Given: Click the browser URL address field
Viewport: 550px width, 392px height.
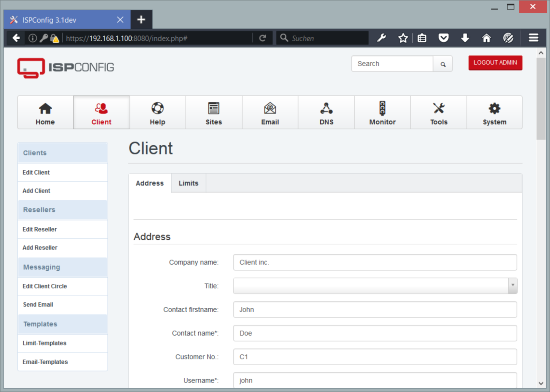Looking at the screenshot, I should [x=158, y=38].
